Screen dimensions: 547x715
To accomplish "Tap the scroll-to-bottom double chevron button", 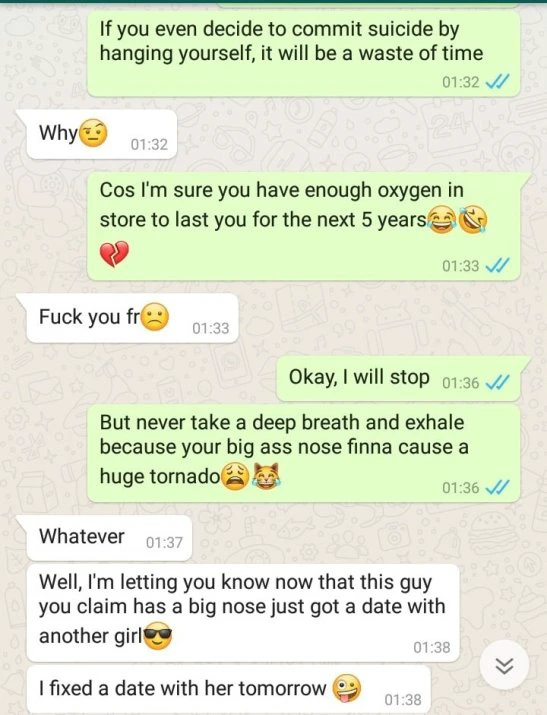I will tap(505, 664).
